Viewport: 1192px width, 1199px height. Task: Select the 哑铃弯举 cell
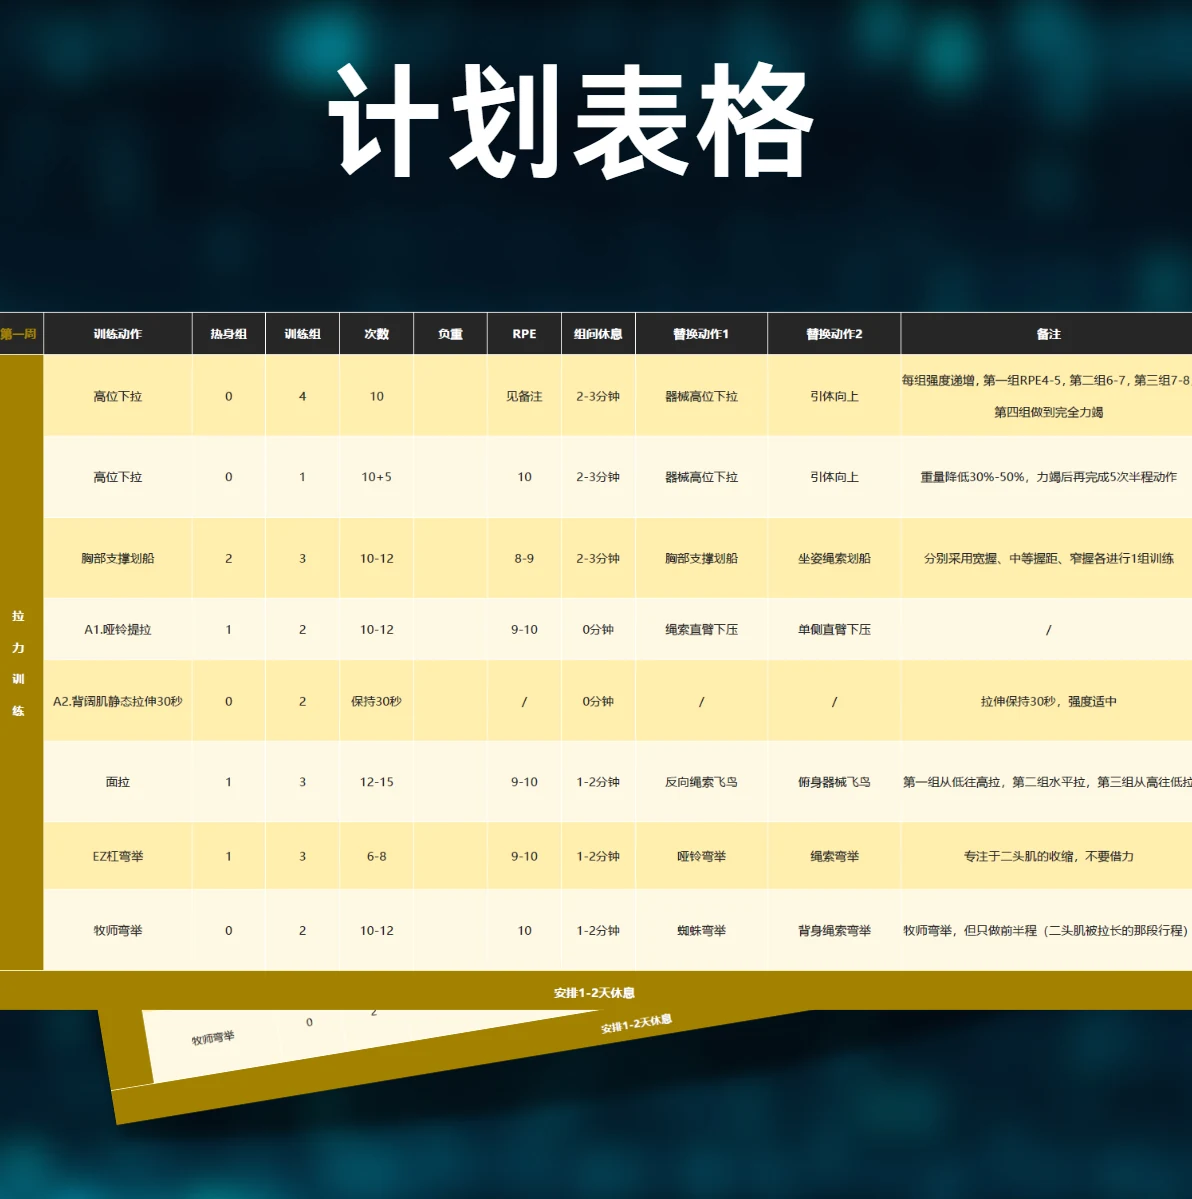click(701, 856)
